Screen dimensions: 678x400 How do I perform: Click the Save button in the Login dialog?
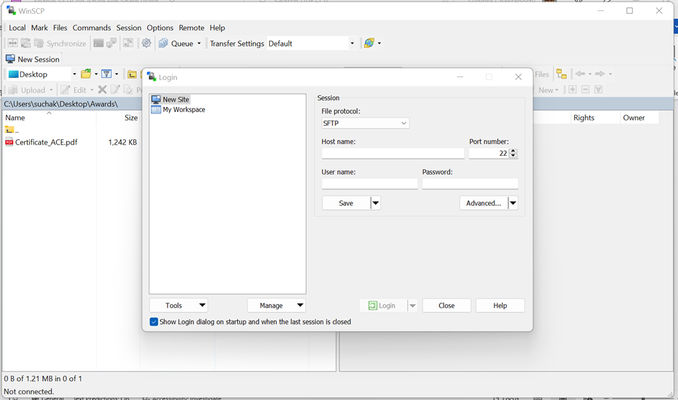tap(346, 203)
